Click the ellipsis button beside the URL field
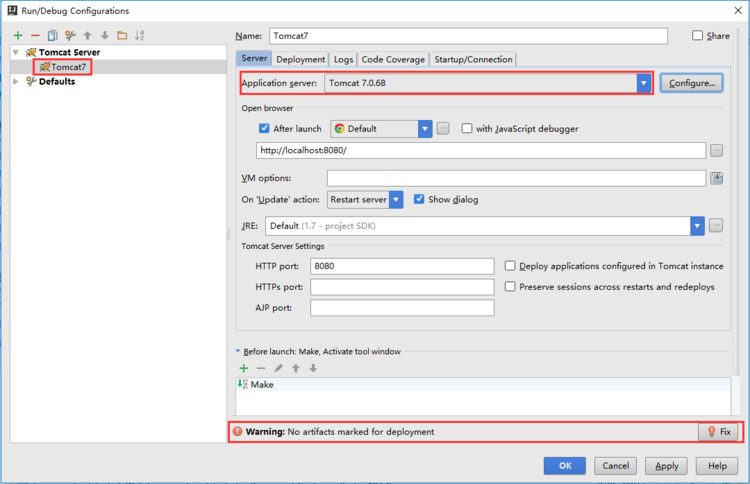This screenshot has width=750, height=484. 716,151
